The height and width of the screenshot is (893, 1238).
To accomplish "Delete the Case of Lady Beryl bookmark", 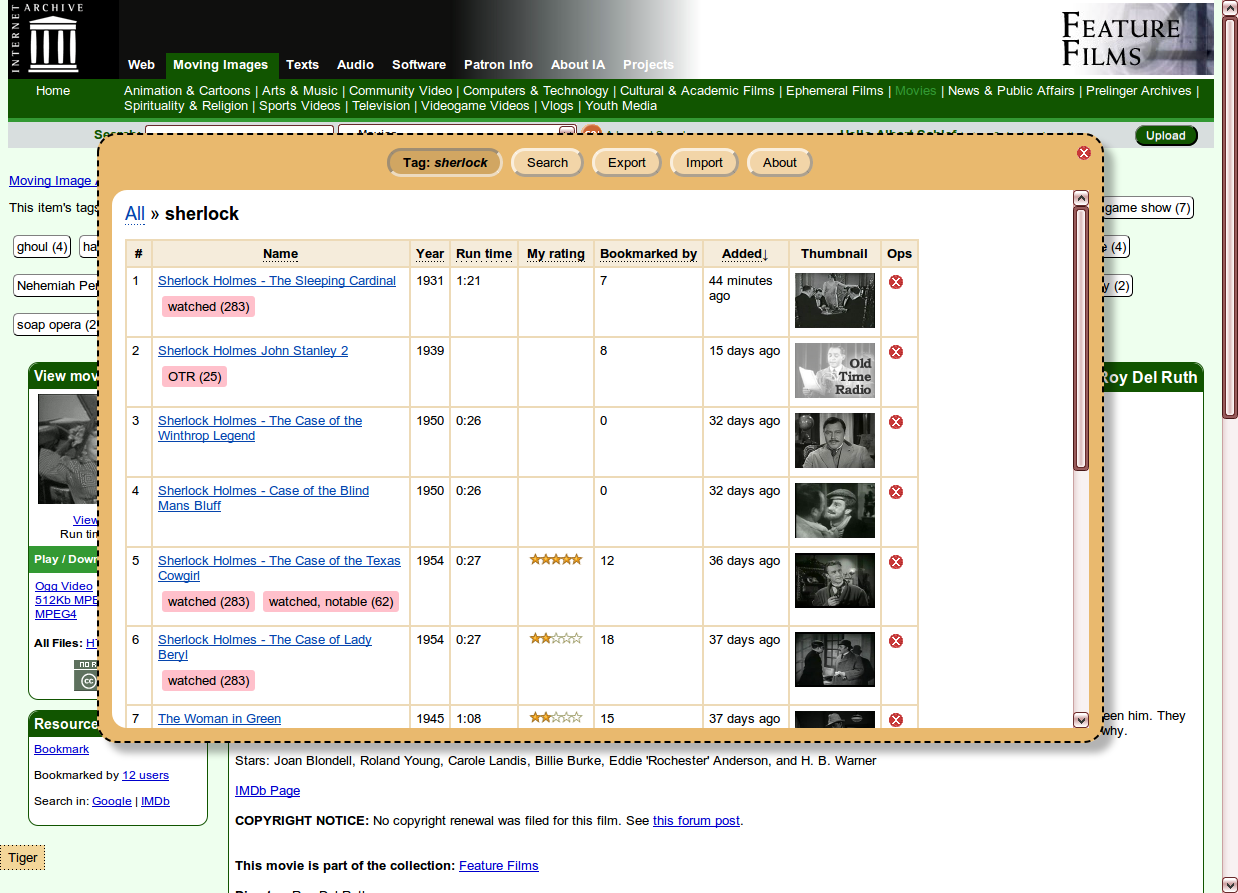I will click(x=896, y=641).
